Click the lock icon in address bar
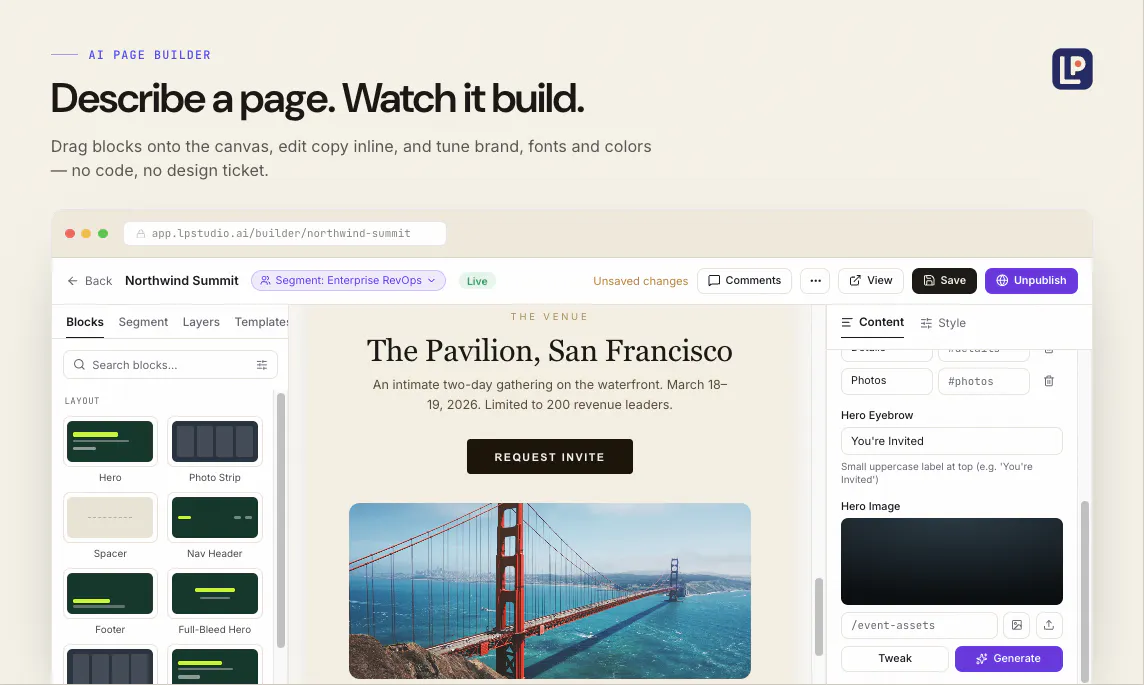Image resolution: width=1144 pixels, height=685 pixels. tap(141, 233)
